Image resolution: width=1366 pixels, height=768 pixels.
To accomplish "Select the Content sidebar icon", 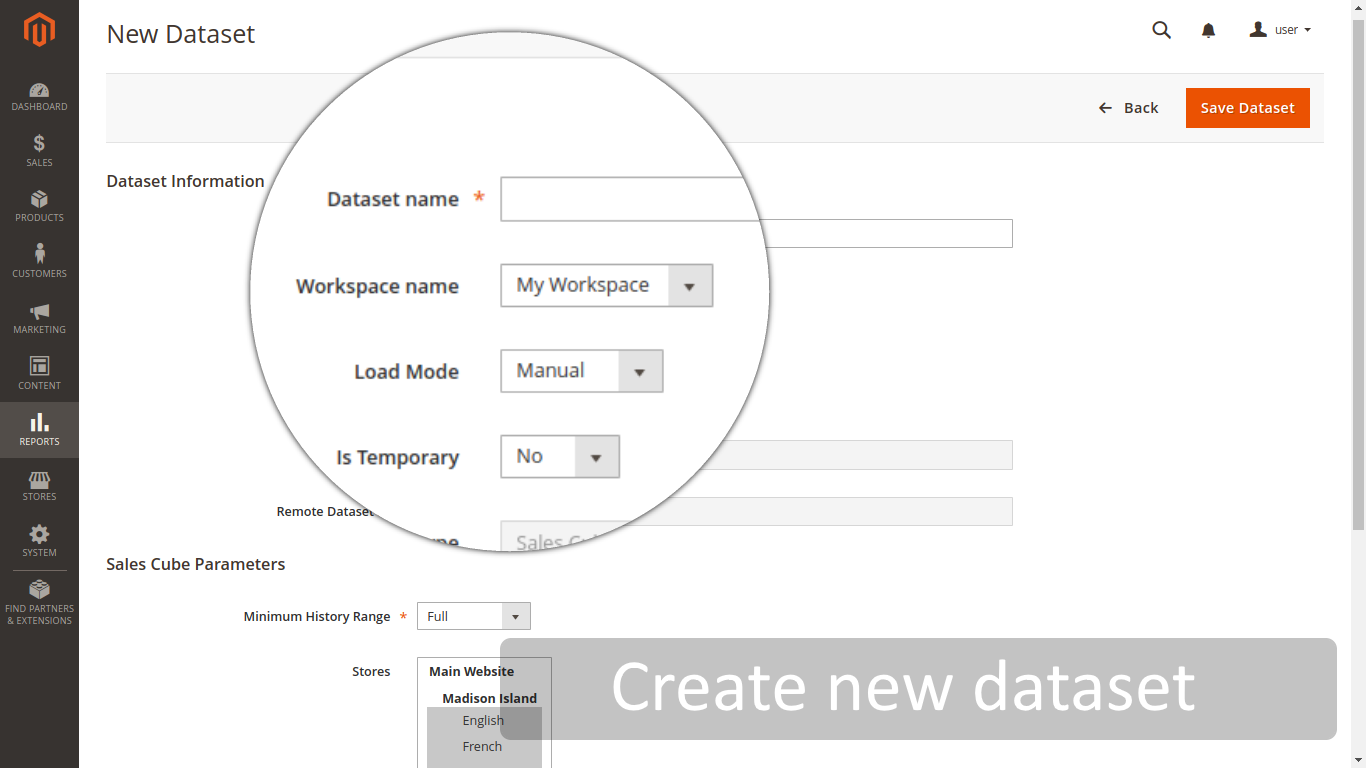I will pyautogui.click(x=39, y=375).
